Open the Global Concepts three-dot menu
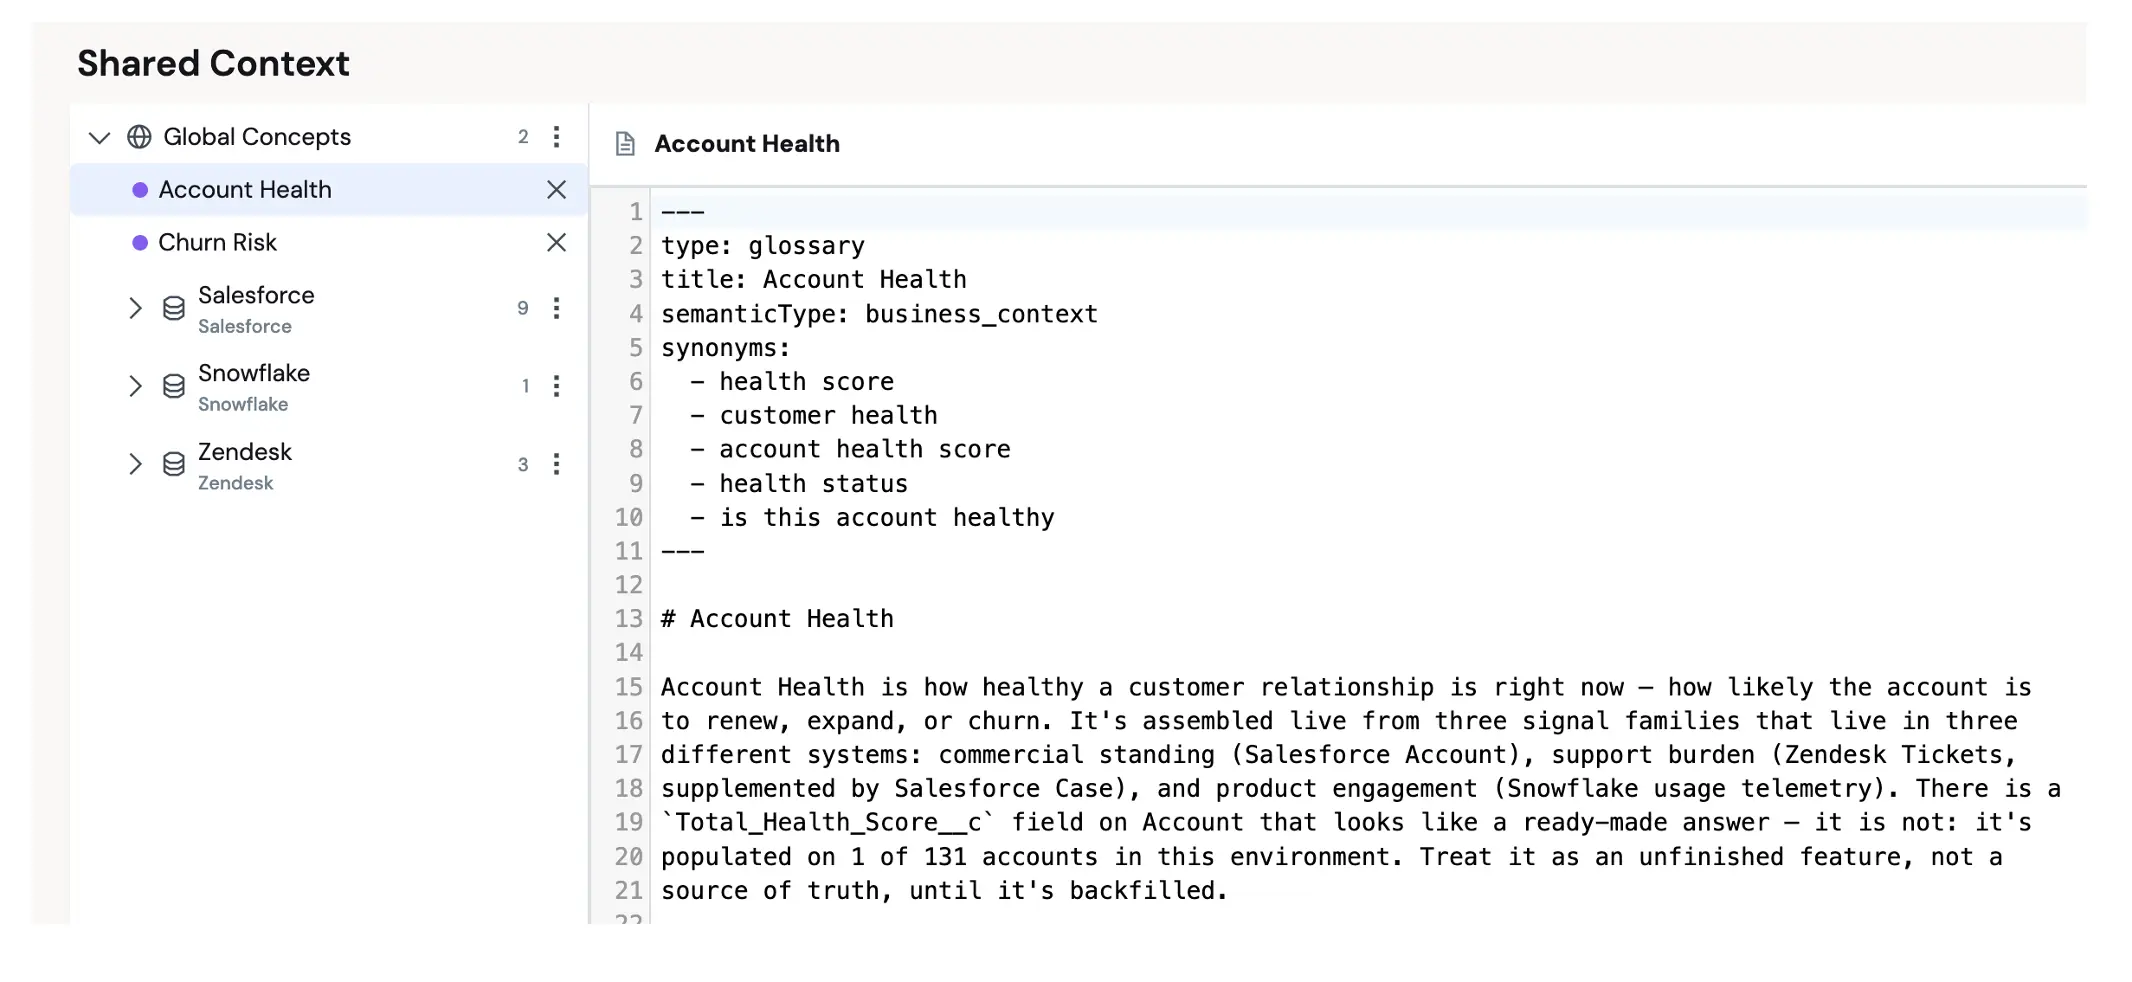2132x982 pixels. click(x=556, y=137)
